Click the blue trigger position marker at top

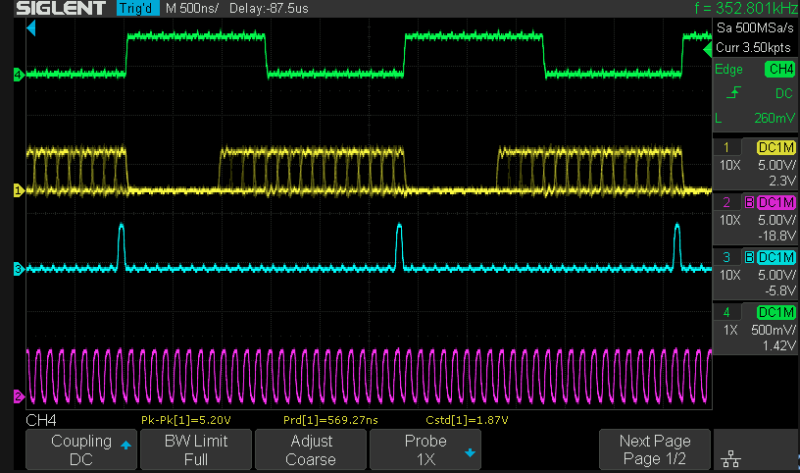pyautogui.click(x=30, y=29)
